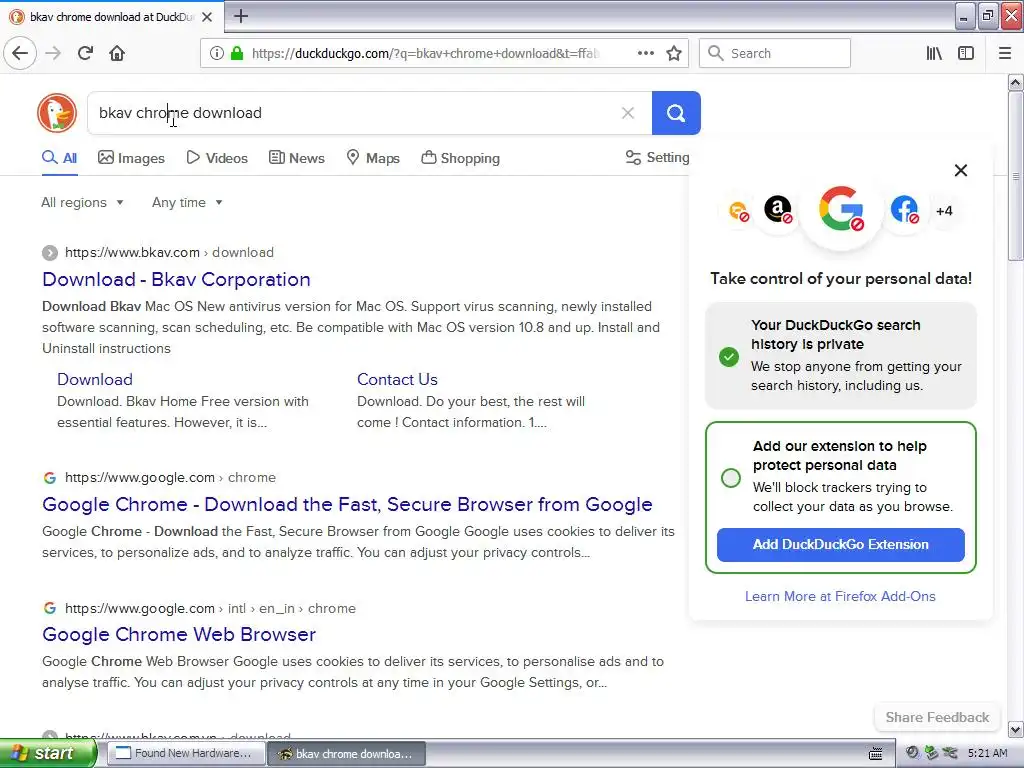Screen dimensions: 1024x768
Task: Click the green padlock security icon
Action: [236, 53]
